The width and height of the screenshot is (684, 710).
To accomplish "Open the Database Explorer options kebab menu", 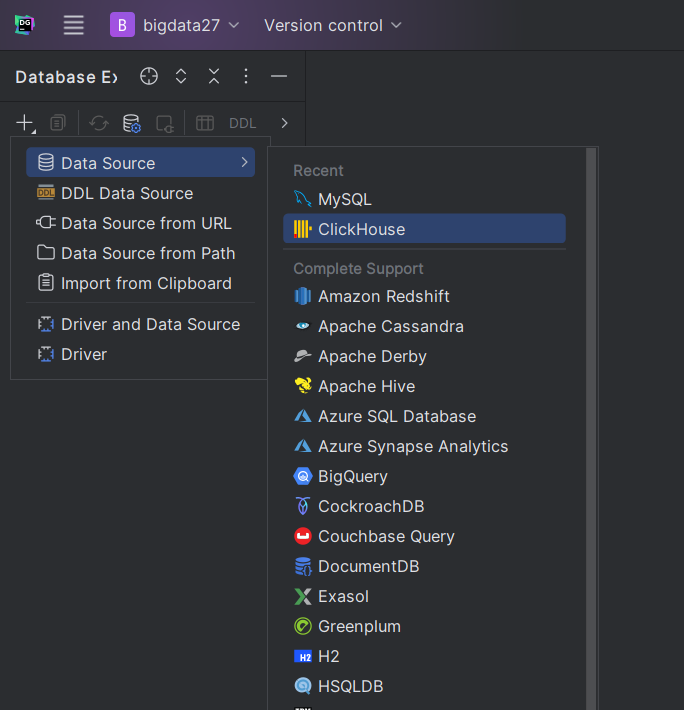I will coord(246,77).
